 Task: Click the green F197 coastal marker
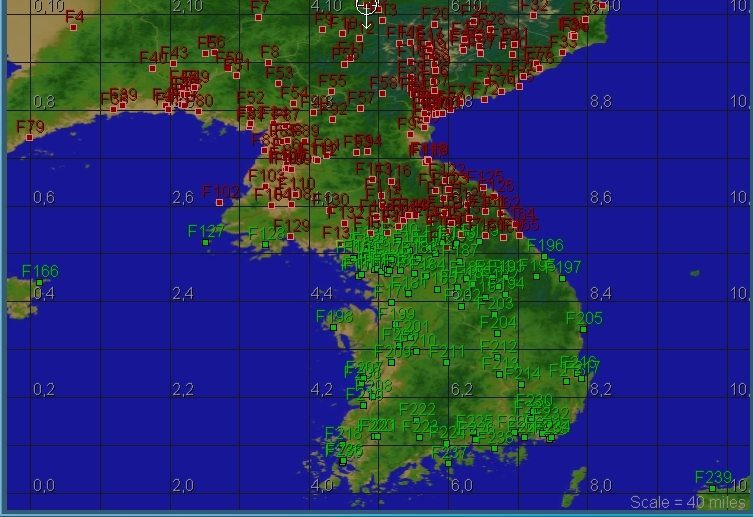[562, 278]
